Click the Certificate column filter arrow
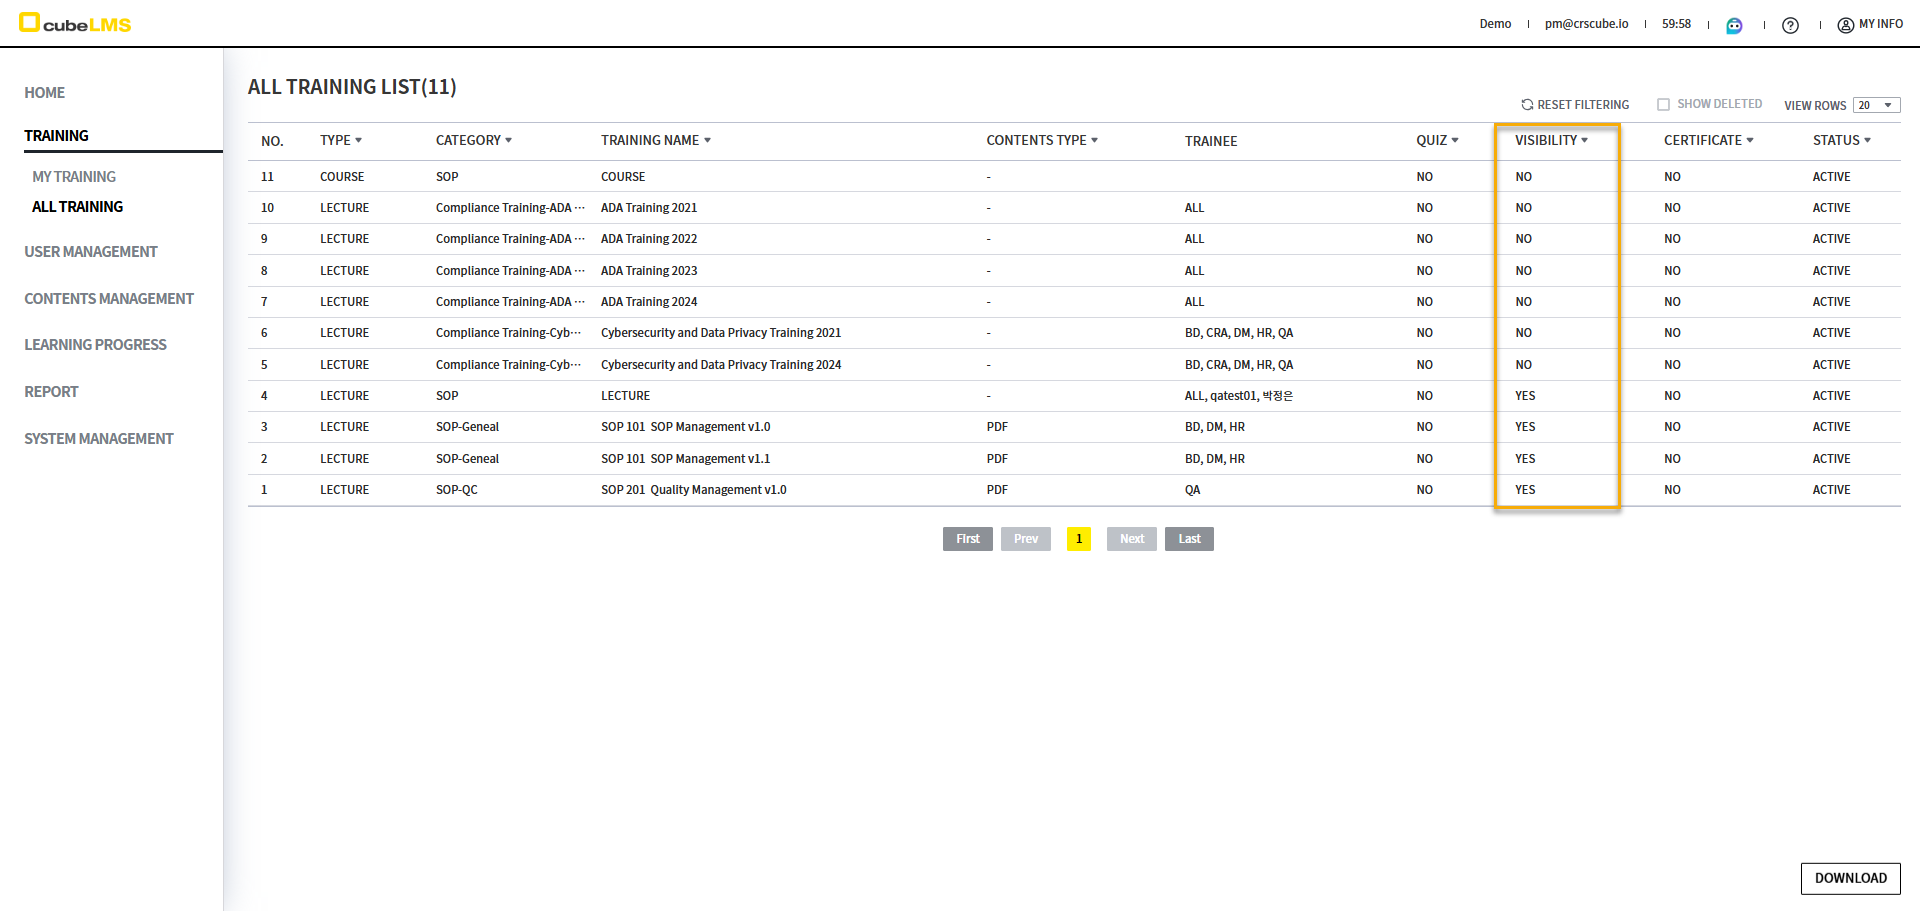The height and width of the screenshot is (911, 1920). 1750,140
